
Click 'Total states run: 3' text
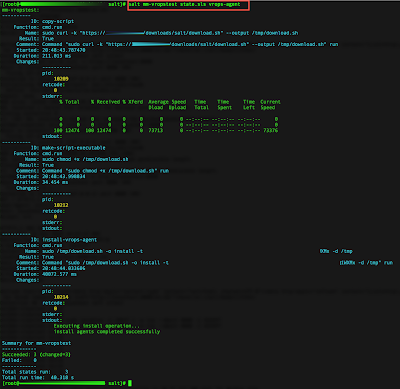(x=35, y=372)
